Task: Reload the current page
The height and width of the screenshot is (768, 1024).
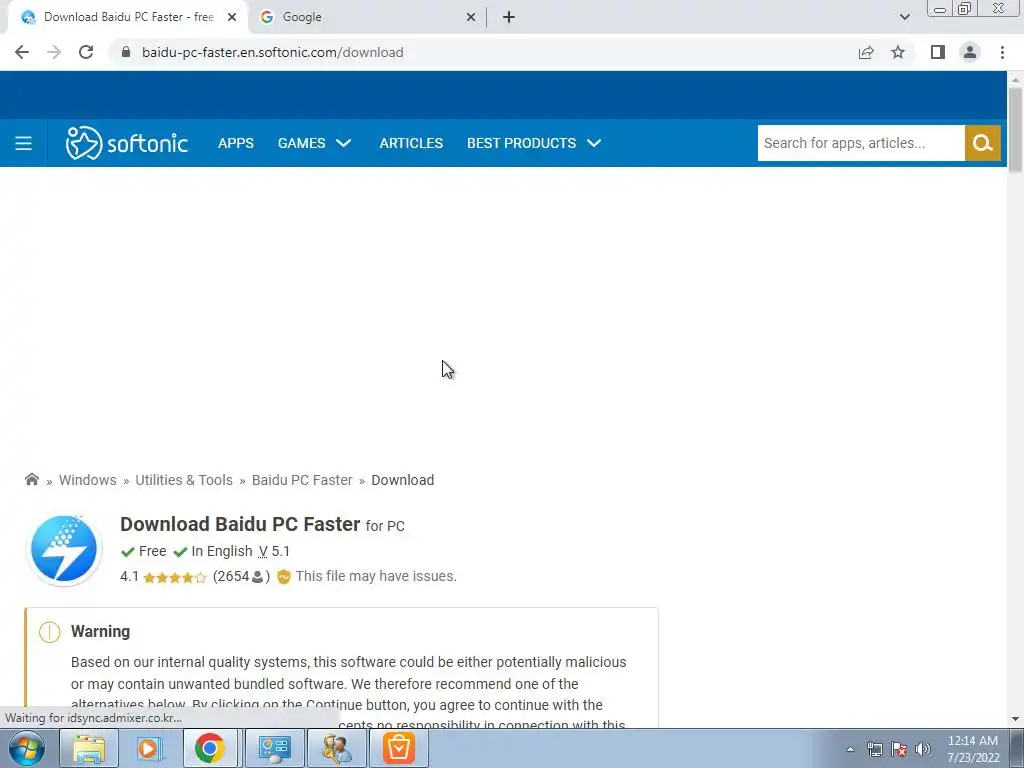Action: point(86,52)
